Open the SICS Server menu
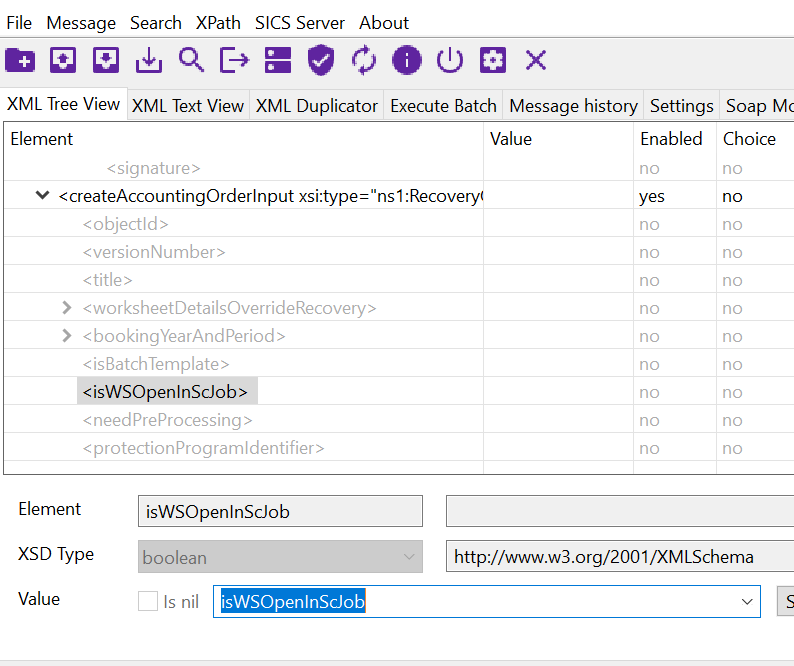This screenshot has width=794, height=666. [300, 22]
